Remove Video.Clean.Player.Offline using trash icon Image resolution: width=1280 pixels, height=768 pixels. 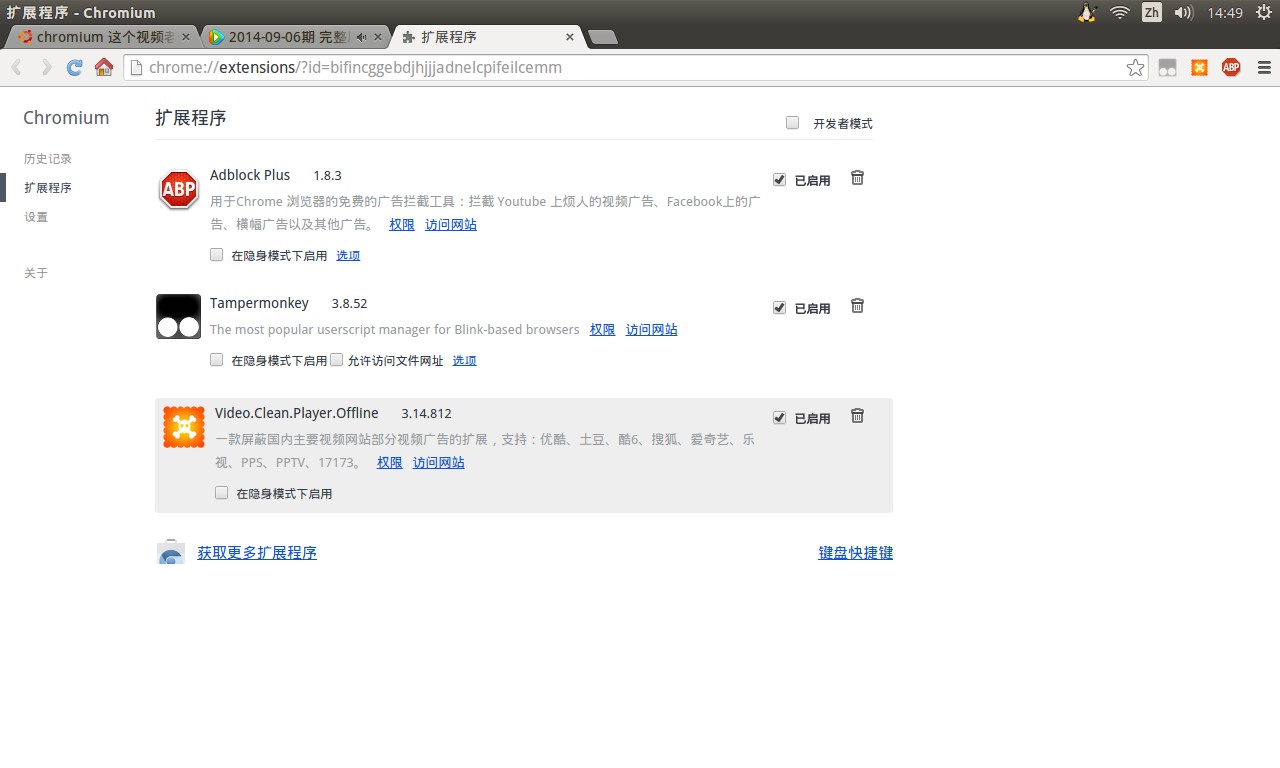(x=857, y=416)
